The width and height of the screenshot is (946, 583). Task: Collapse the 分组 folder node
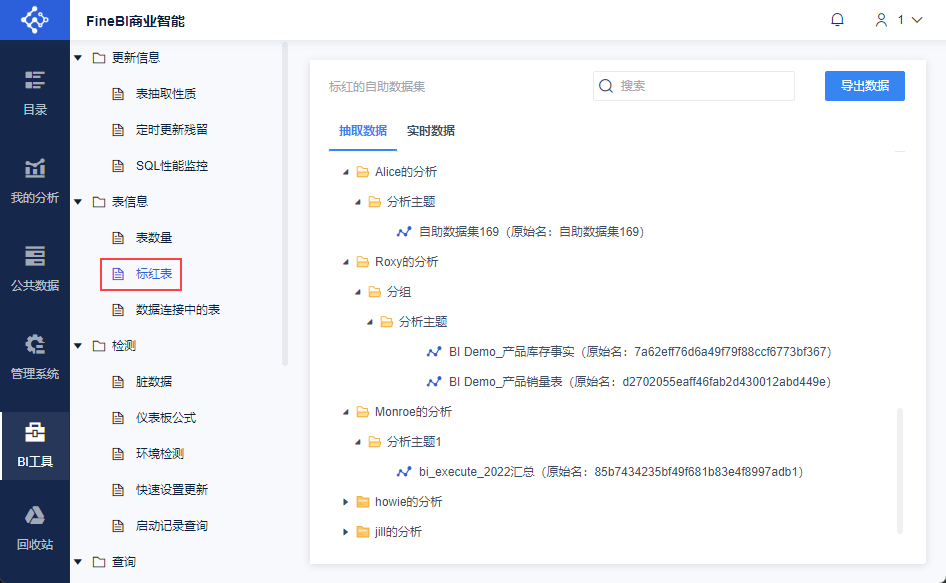pyautogui.click(x=358, y=292)
